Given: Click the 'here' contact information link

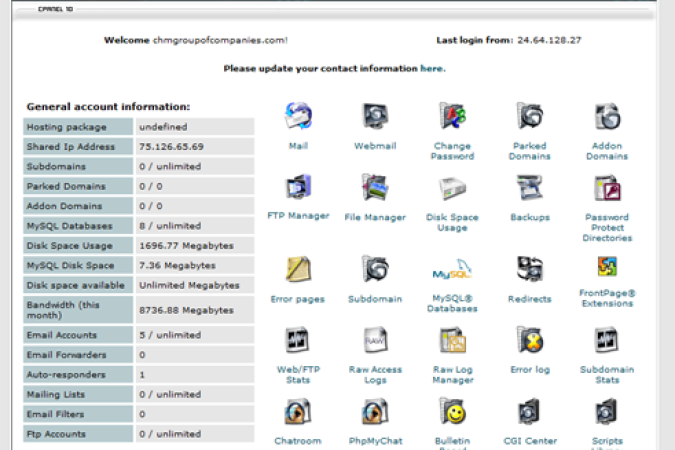Looking at the screenshot, I should [432, 69].
